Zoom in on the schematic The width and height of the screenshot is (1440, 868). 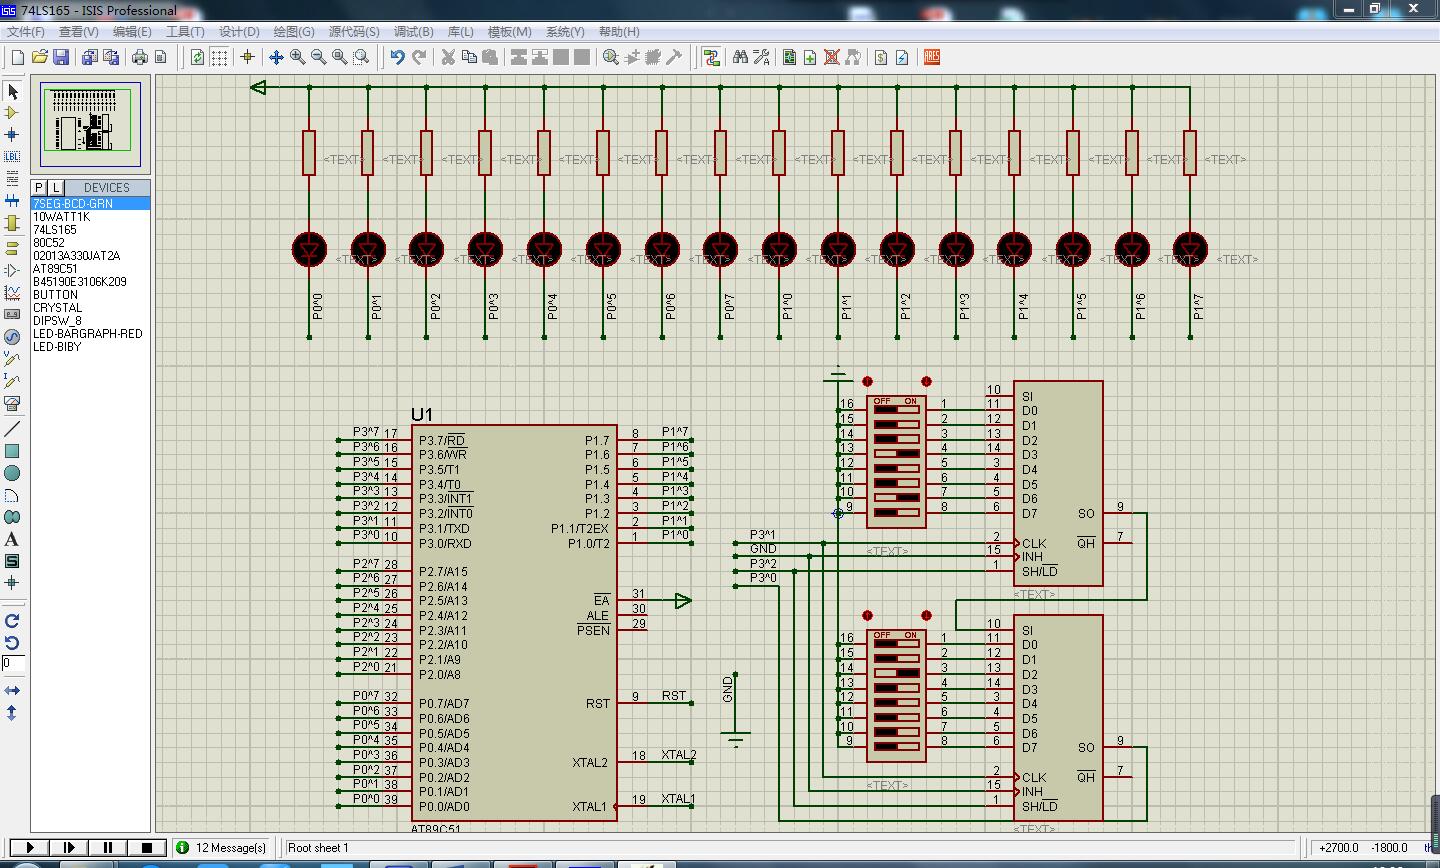point(297,57)
